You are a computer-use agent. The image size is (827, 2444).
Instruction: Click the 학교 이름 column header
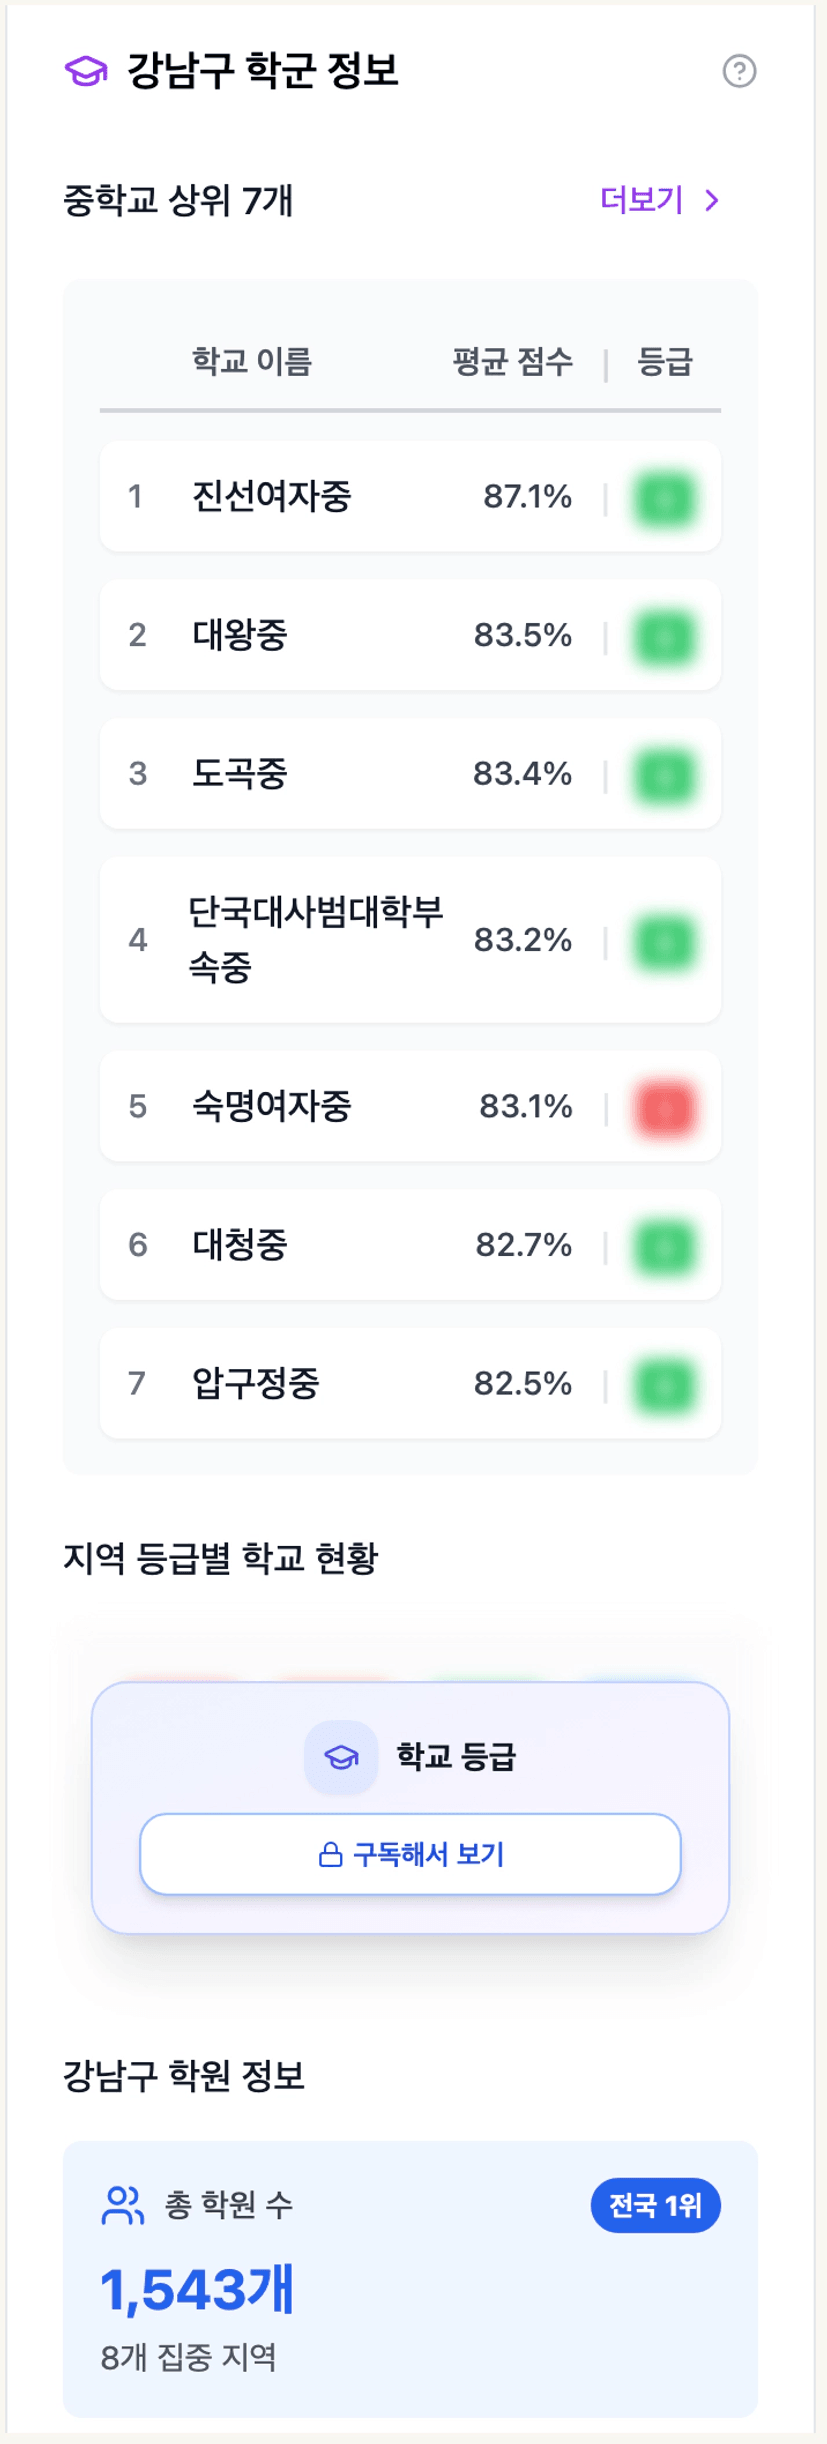pos(252,362)
